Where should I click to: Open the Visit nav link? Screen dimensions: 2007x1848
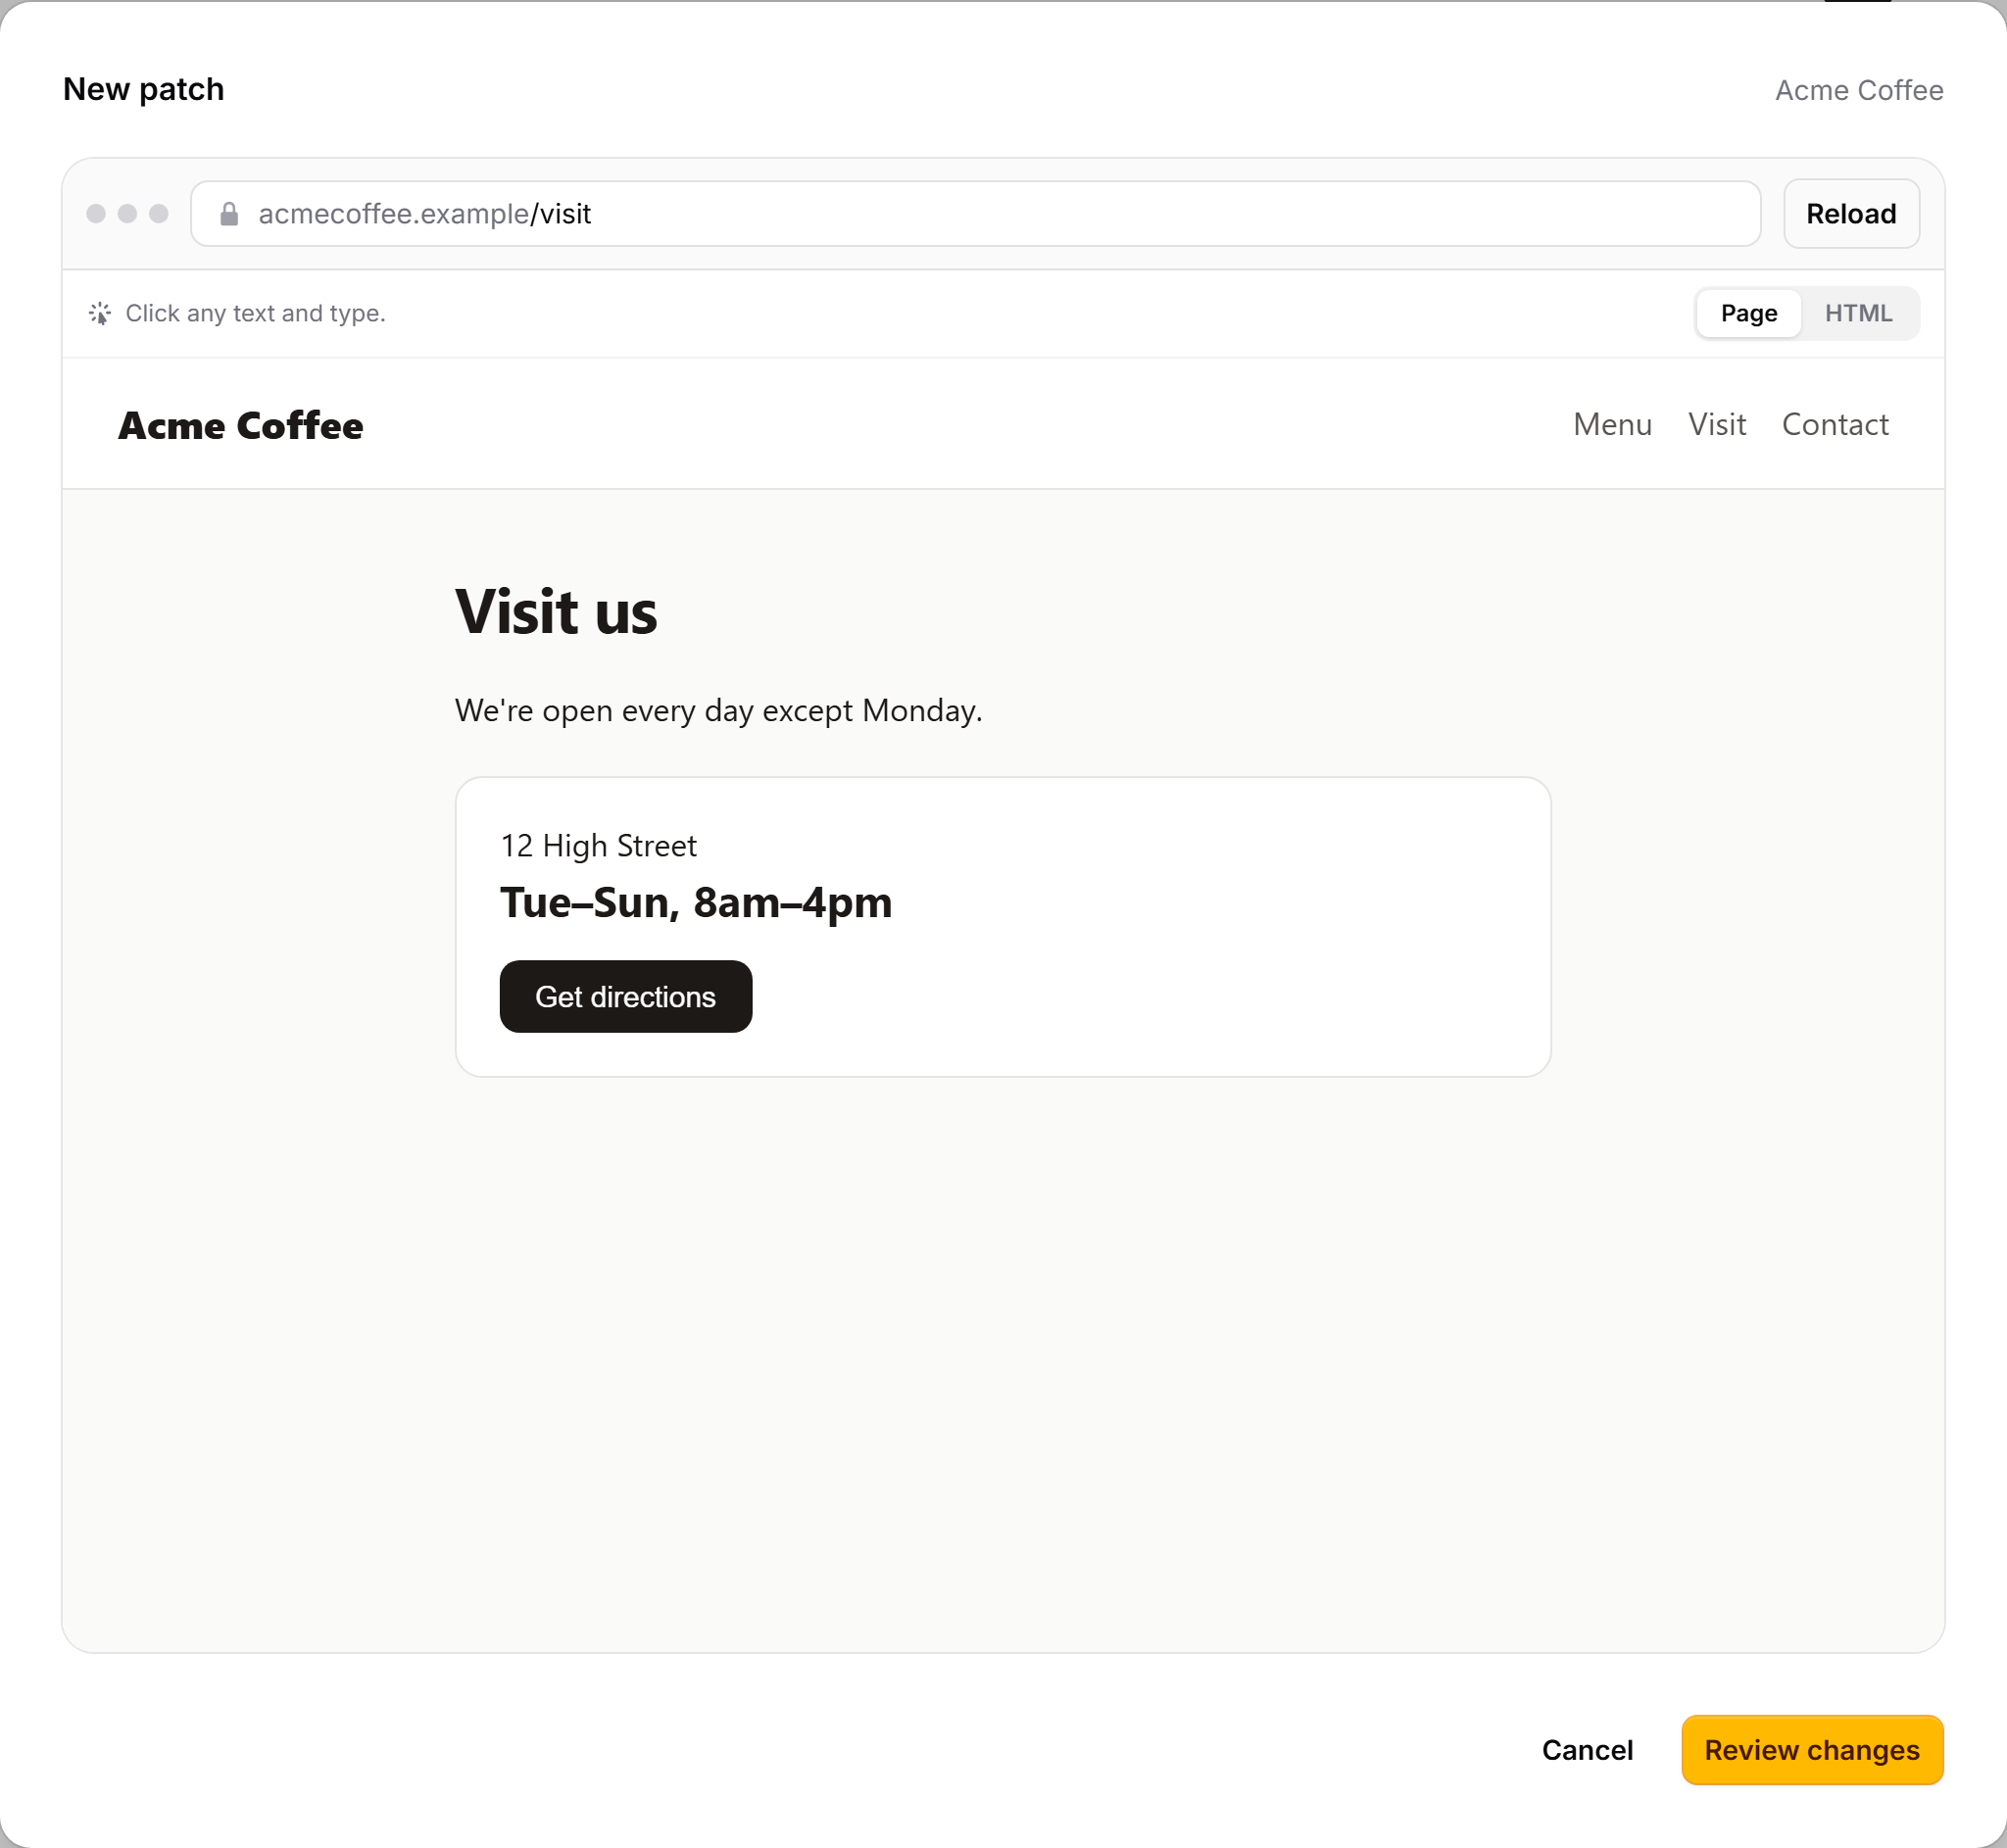pos(1717,424)
